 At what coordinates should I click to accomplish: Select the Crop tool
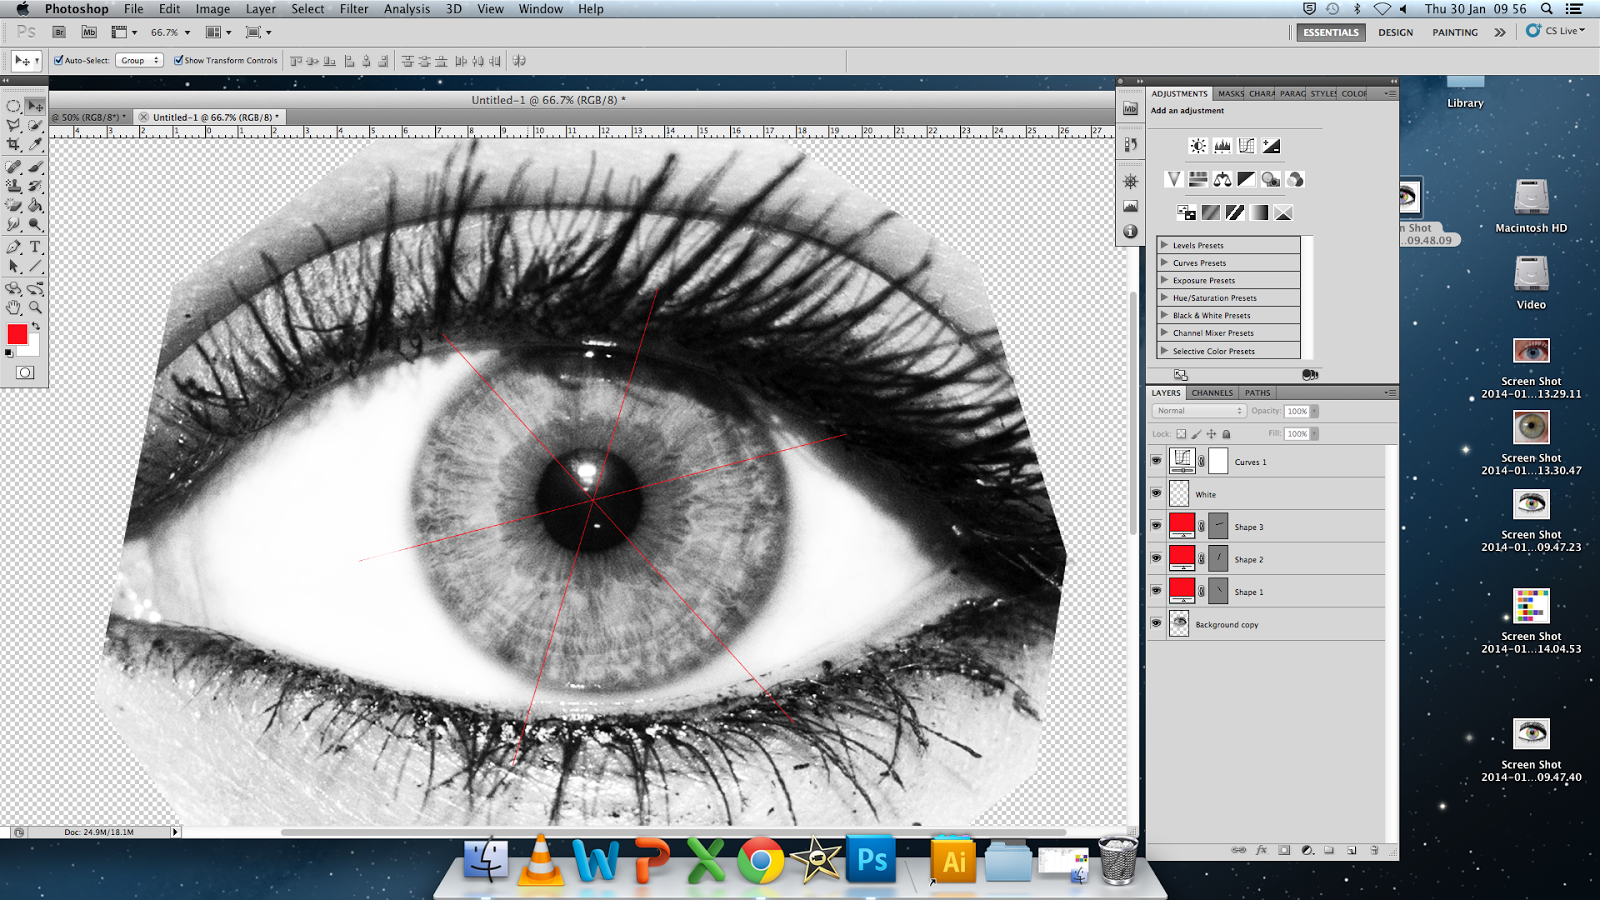pos(13,143)
